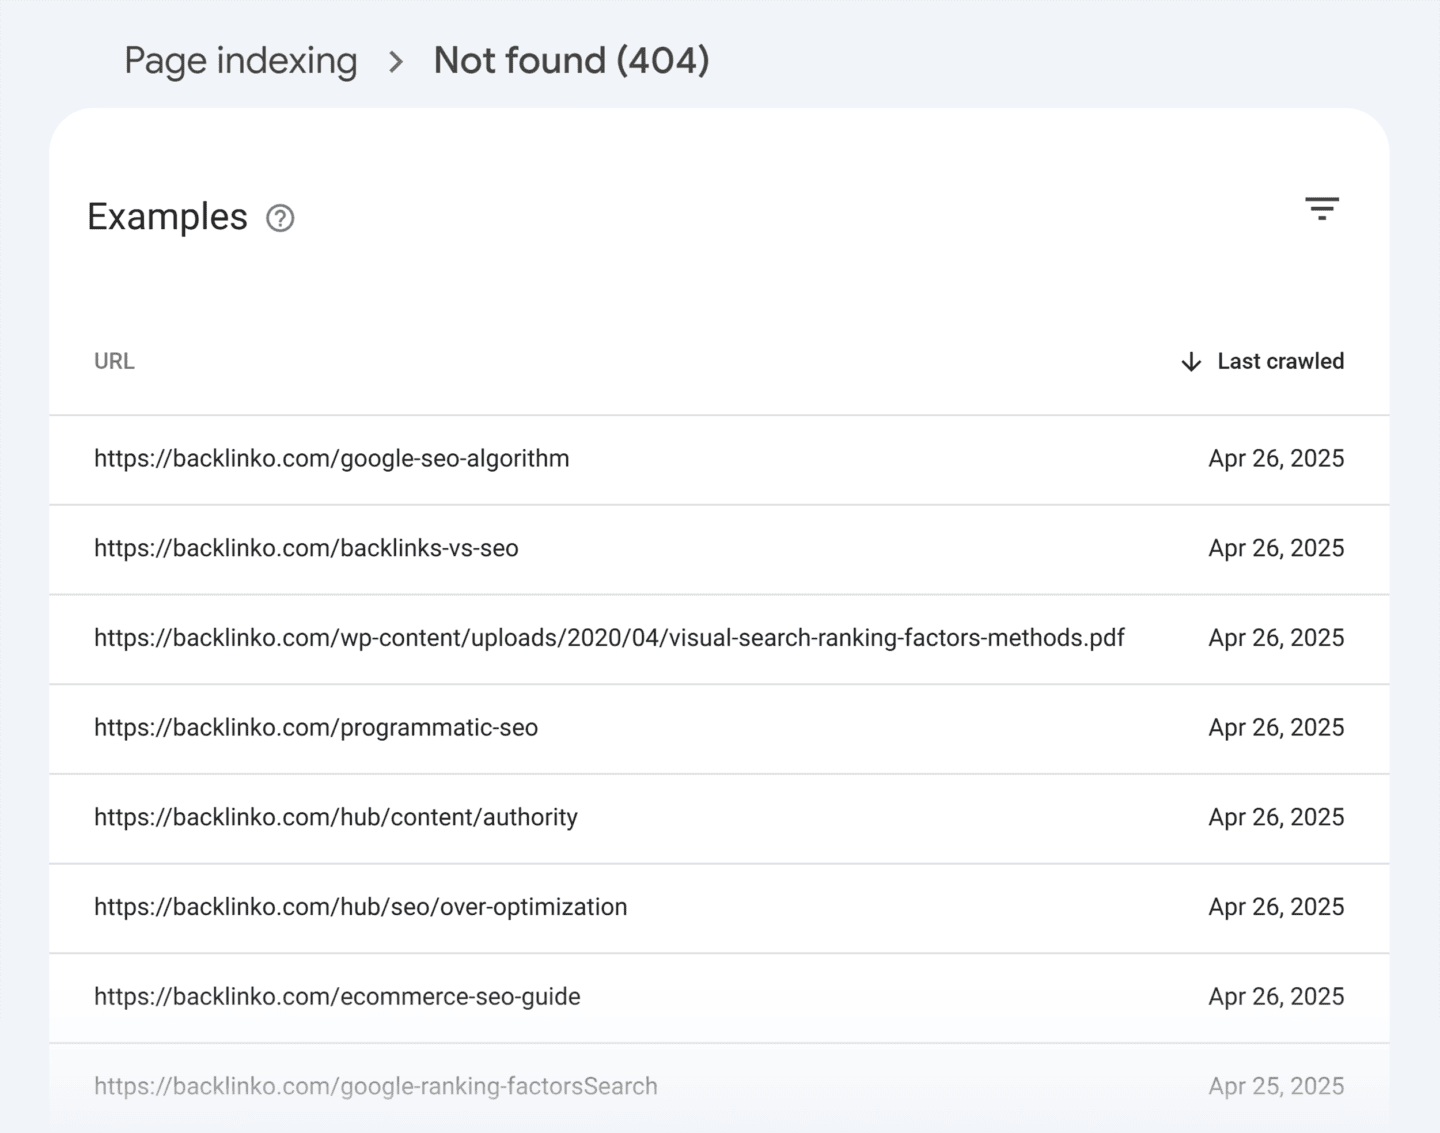Click the Examples section heading
The width and height of the screenshot is (1440, 1133).
[x=167, y=217]
